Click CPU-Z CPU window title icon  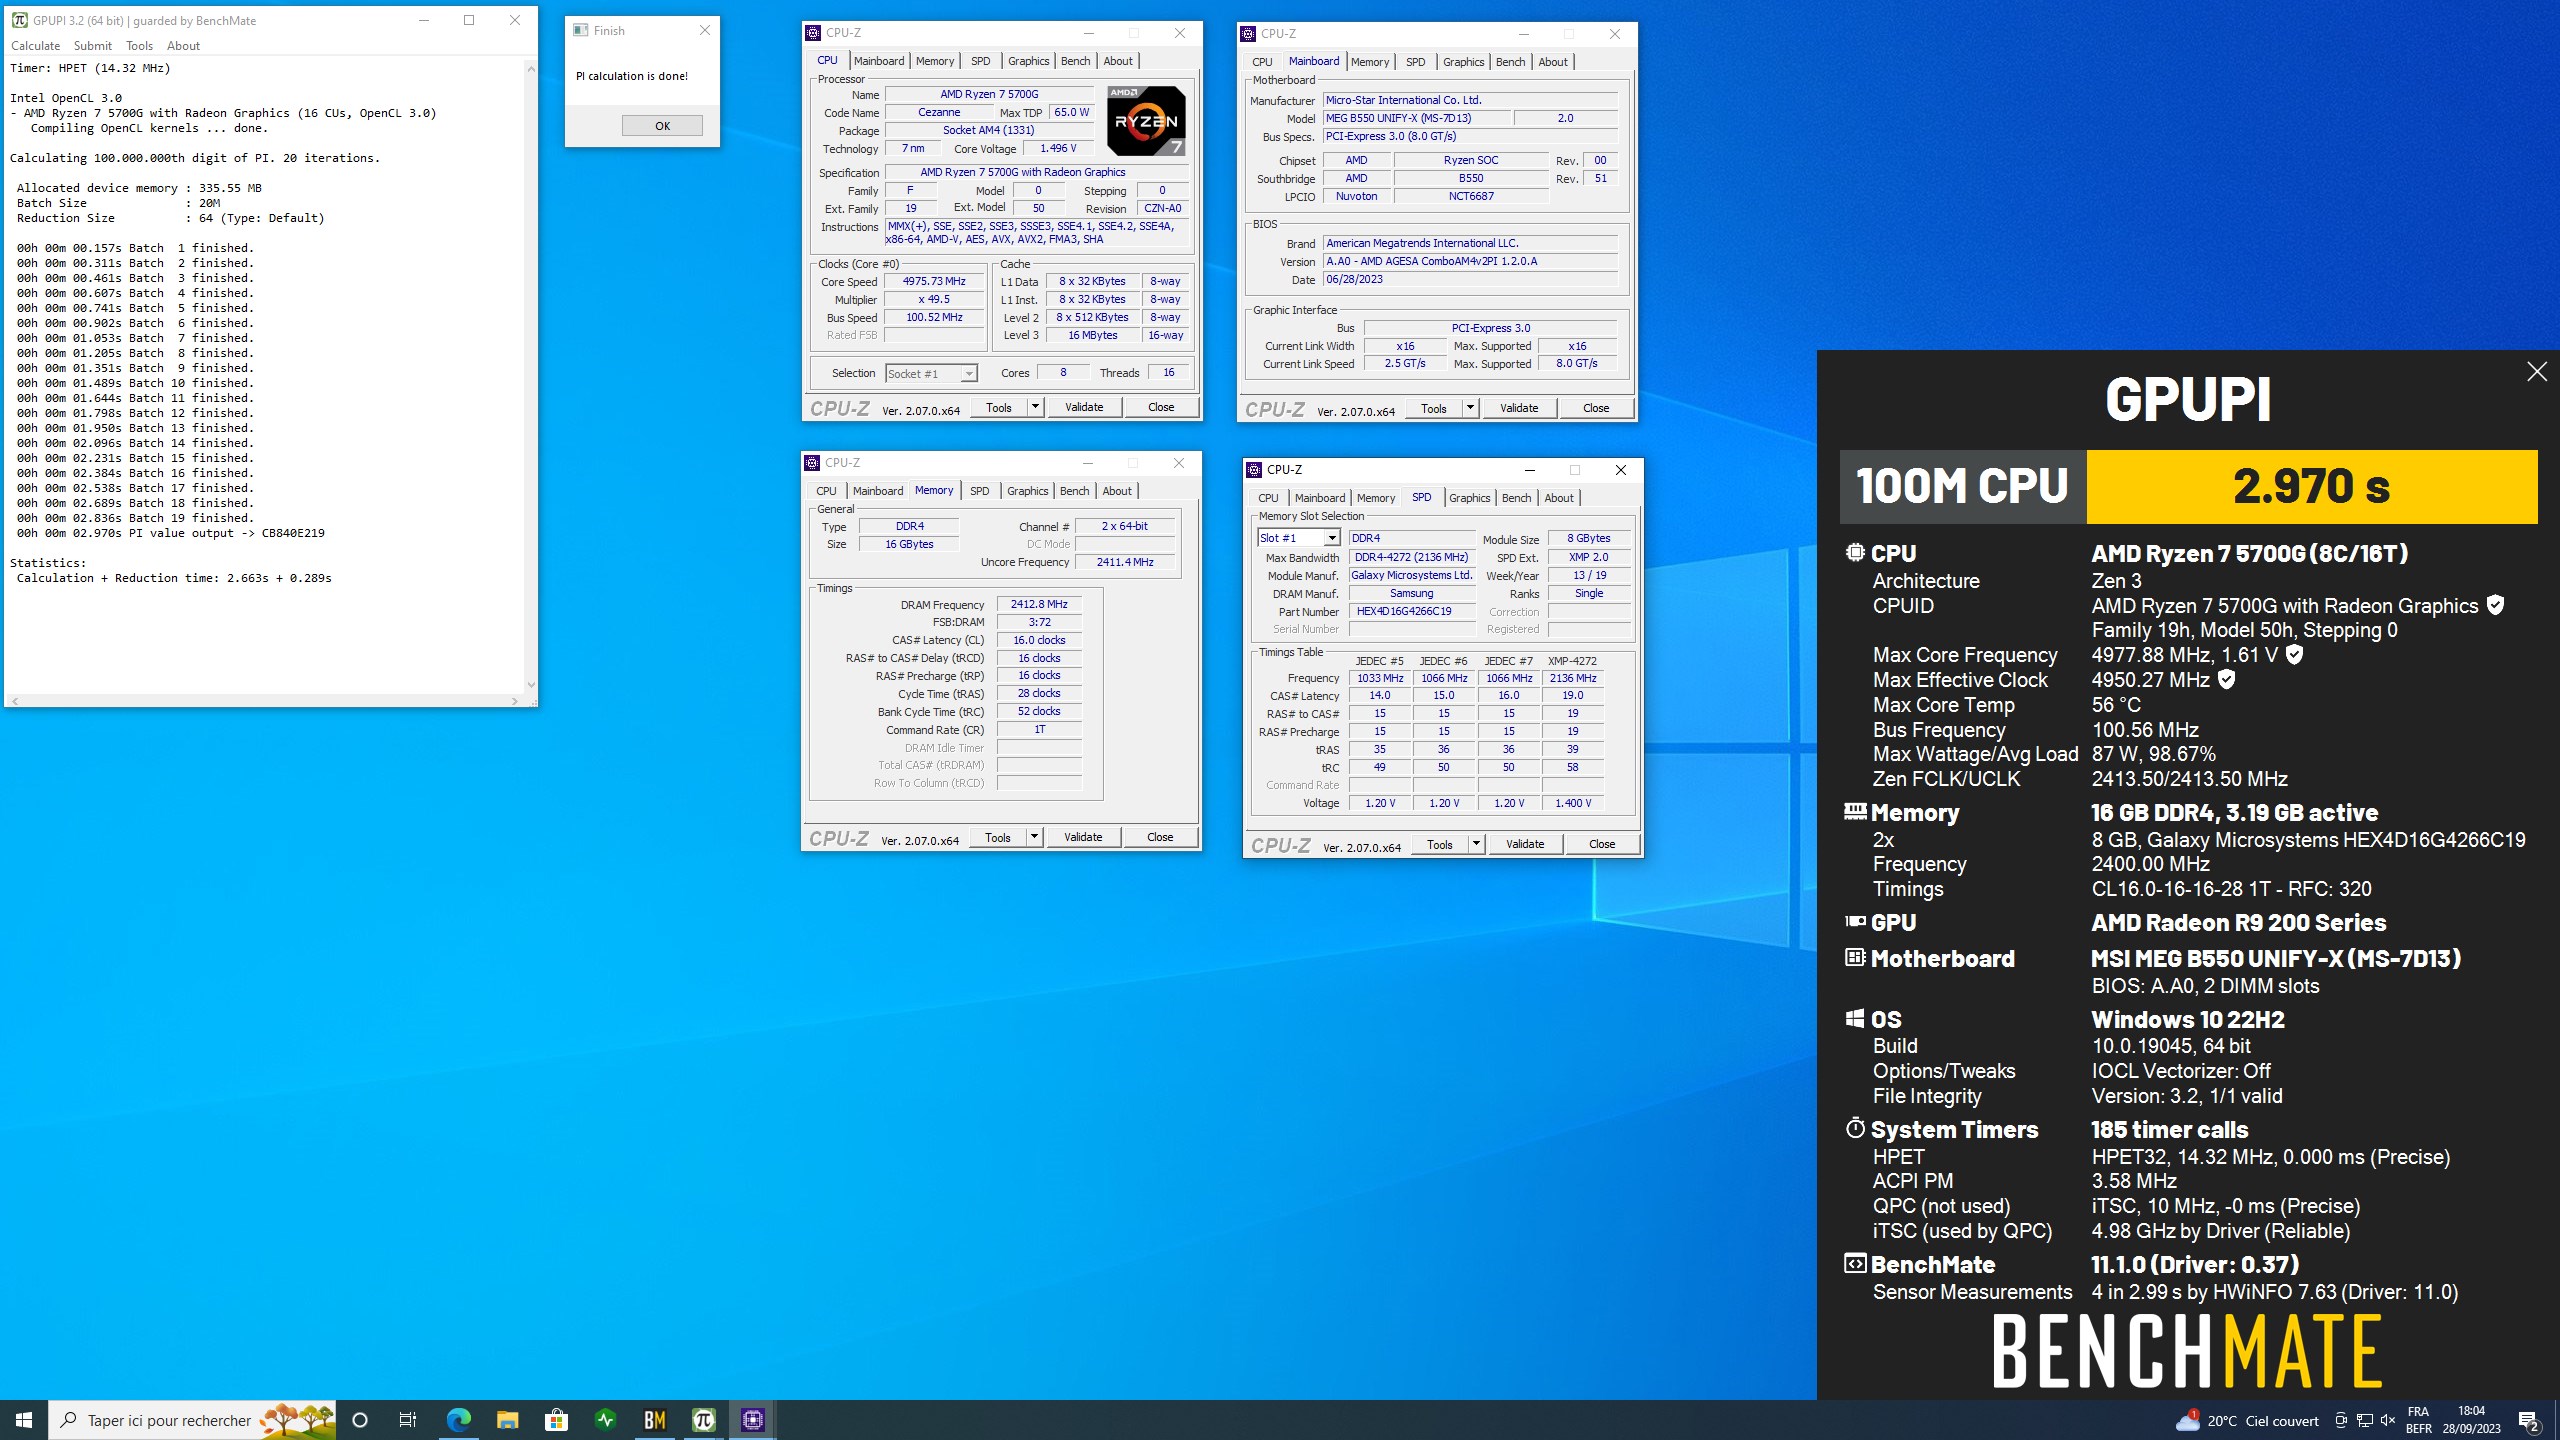click(x=813, y=33)
